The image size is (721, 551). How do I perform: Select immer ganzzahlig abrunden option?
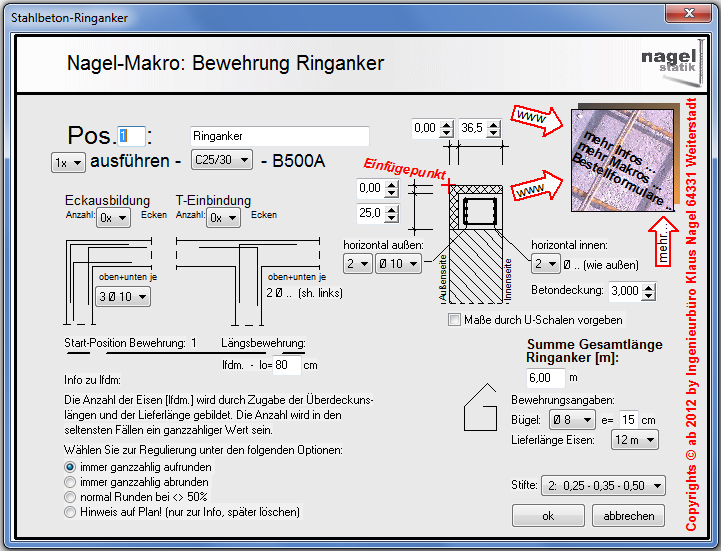70,481
